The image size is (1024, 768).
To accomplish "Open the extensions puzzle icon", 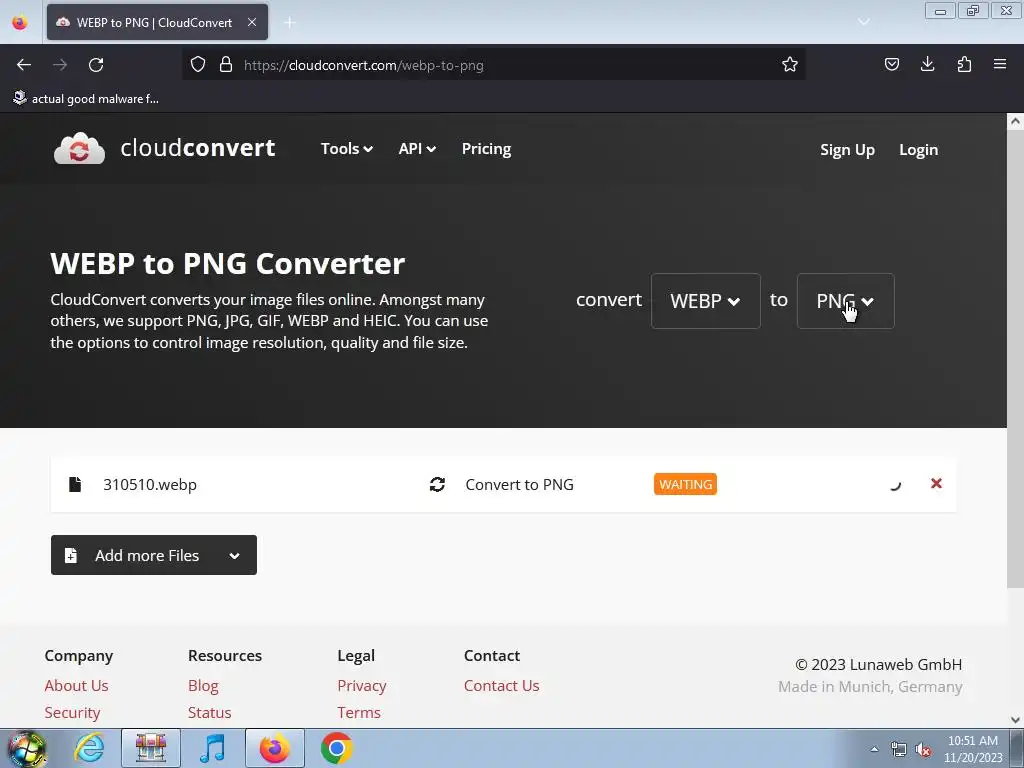I will [964, 65].
